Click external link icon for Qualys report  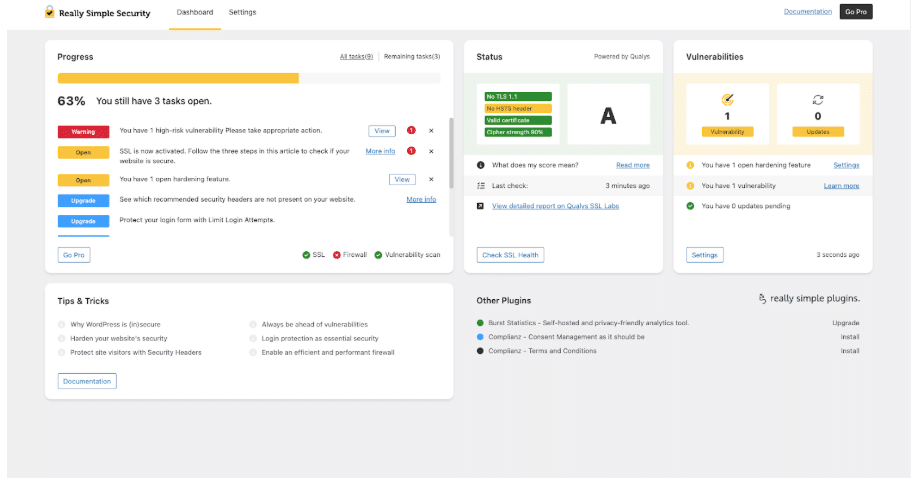(x=480, y=206)
